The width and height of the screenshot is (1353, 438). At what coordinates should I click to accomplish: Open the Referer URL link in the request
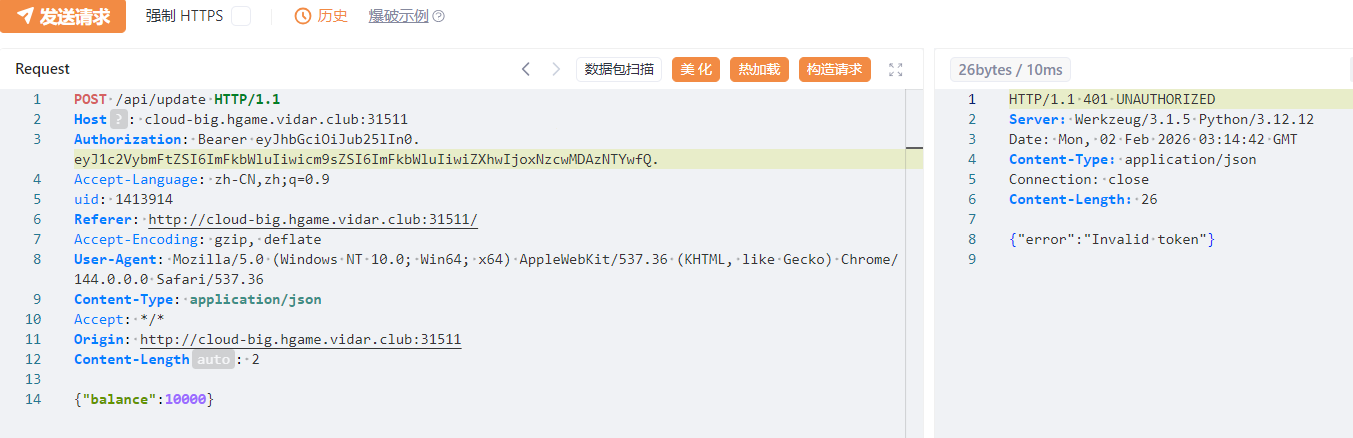(313, 219)
